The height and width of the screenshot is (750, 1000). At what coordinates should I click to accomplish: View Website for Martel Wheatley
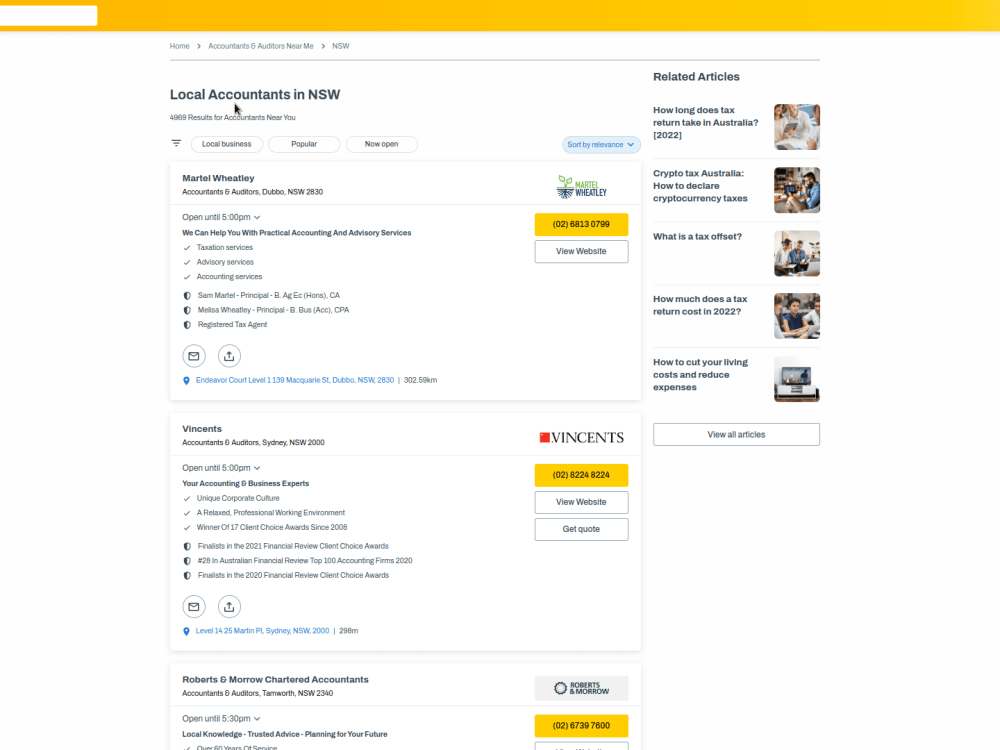pyautogui.click(x=582, y=251)
